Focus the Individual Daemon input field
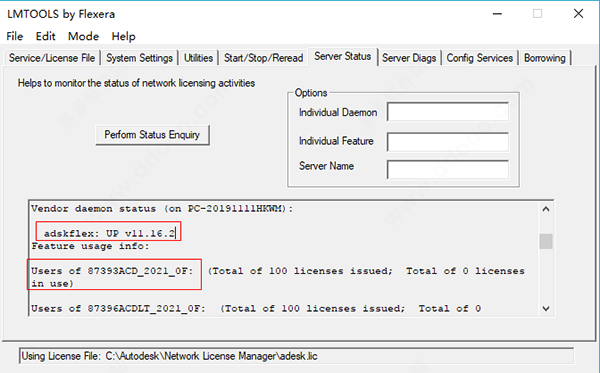The width and height of the screenshot is (600, 373). (x=448, y=112)
